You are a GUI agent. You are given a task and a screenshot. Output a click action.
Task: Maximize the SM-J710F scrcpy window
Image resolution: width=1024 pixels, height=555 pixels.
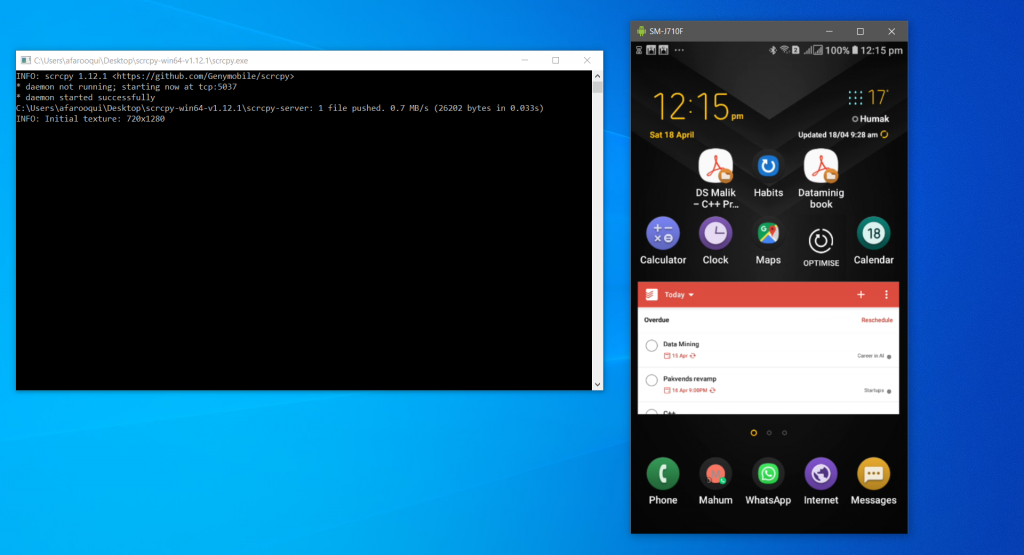pos(860,31)
